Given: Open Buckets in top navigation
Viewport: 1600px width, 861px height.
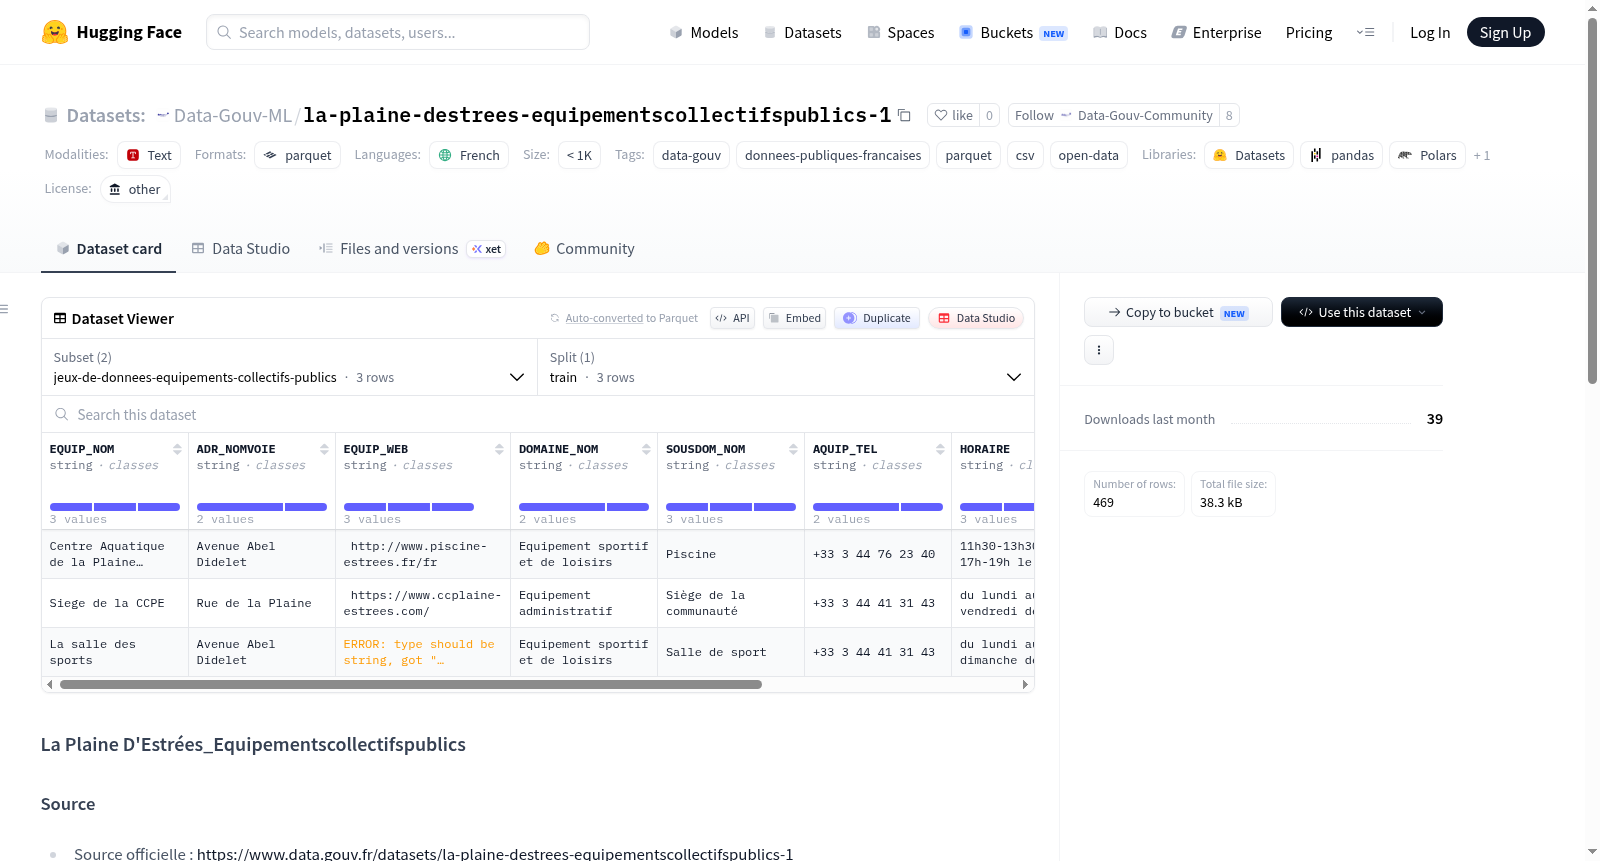Looking at the screenshot, I should coord(1013,32).
